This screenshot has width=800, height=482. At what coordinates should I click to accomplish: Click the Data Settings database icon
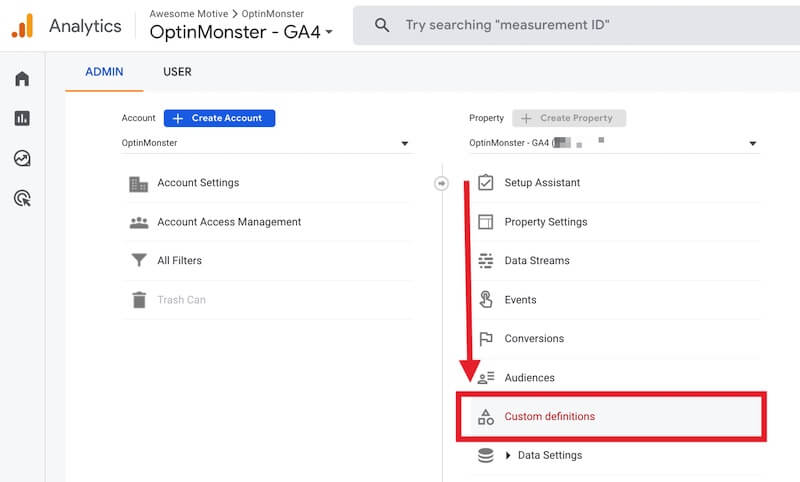[x=486, y=455]
